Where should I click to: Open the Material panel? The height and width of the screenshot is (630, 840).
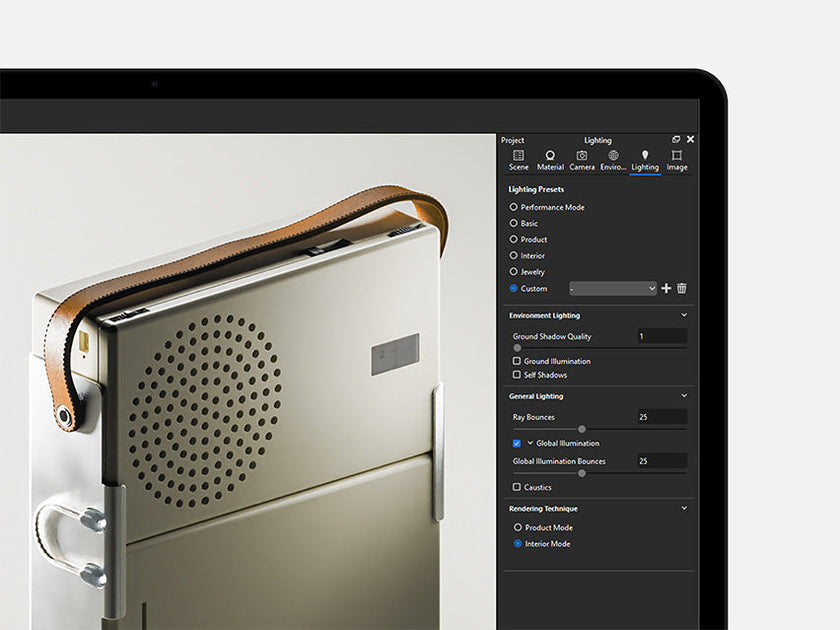pyautogui.click(x=550, y=157)
